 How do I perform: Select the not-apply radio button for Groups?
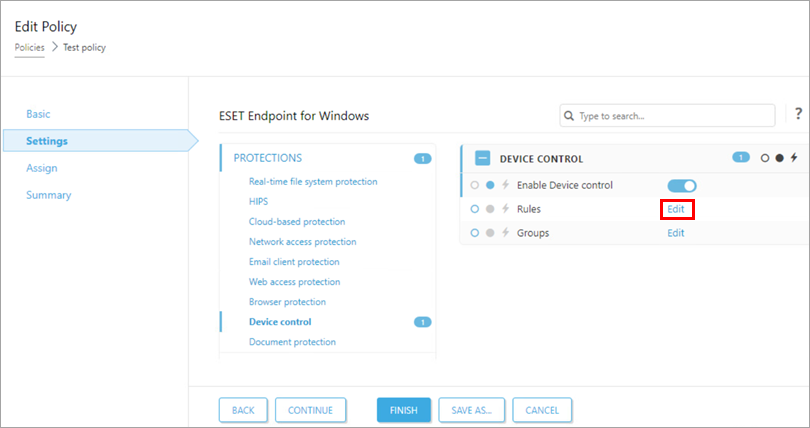[x=475, y=233]
